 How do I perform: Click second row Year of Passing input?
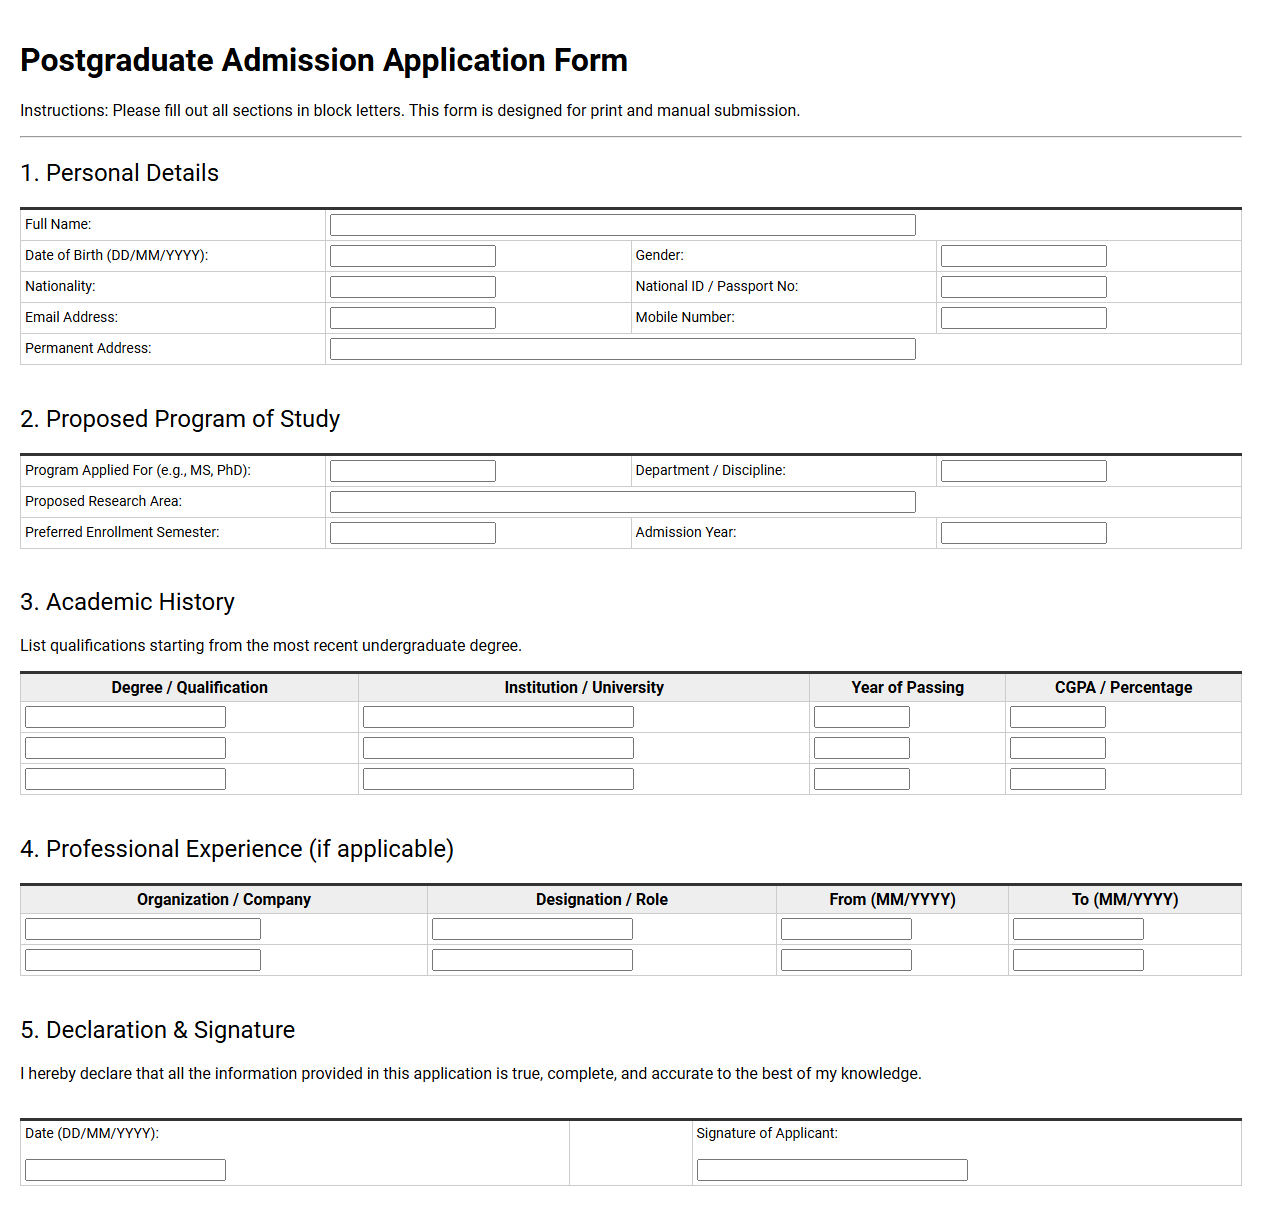[x=862, y=748]
